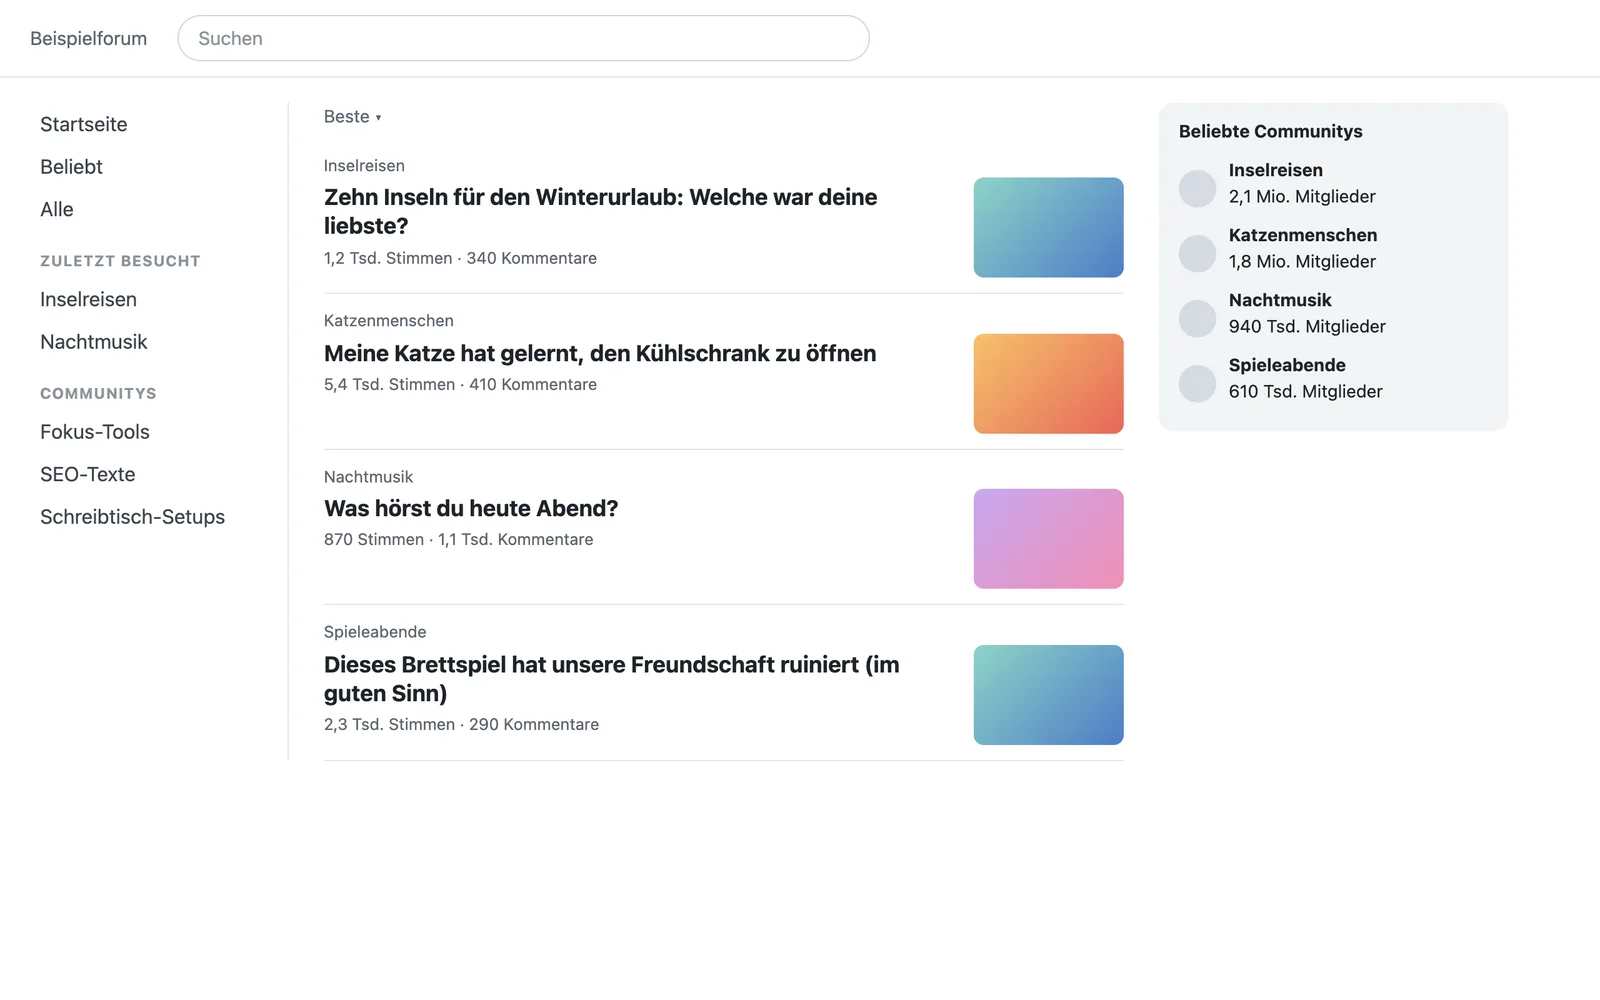This screenshot has height=1000, width=1600.
Task: Go to Startseite in the sidebar
Action: pos(84,124)
